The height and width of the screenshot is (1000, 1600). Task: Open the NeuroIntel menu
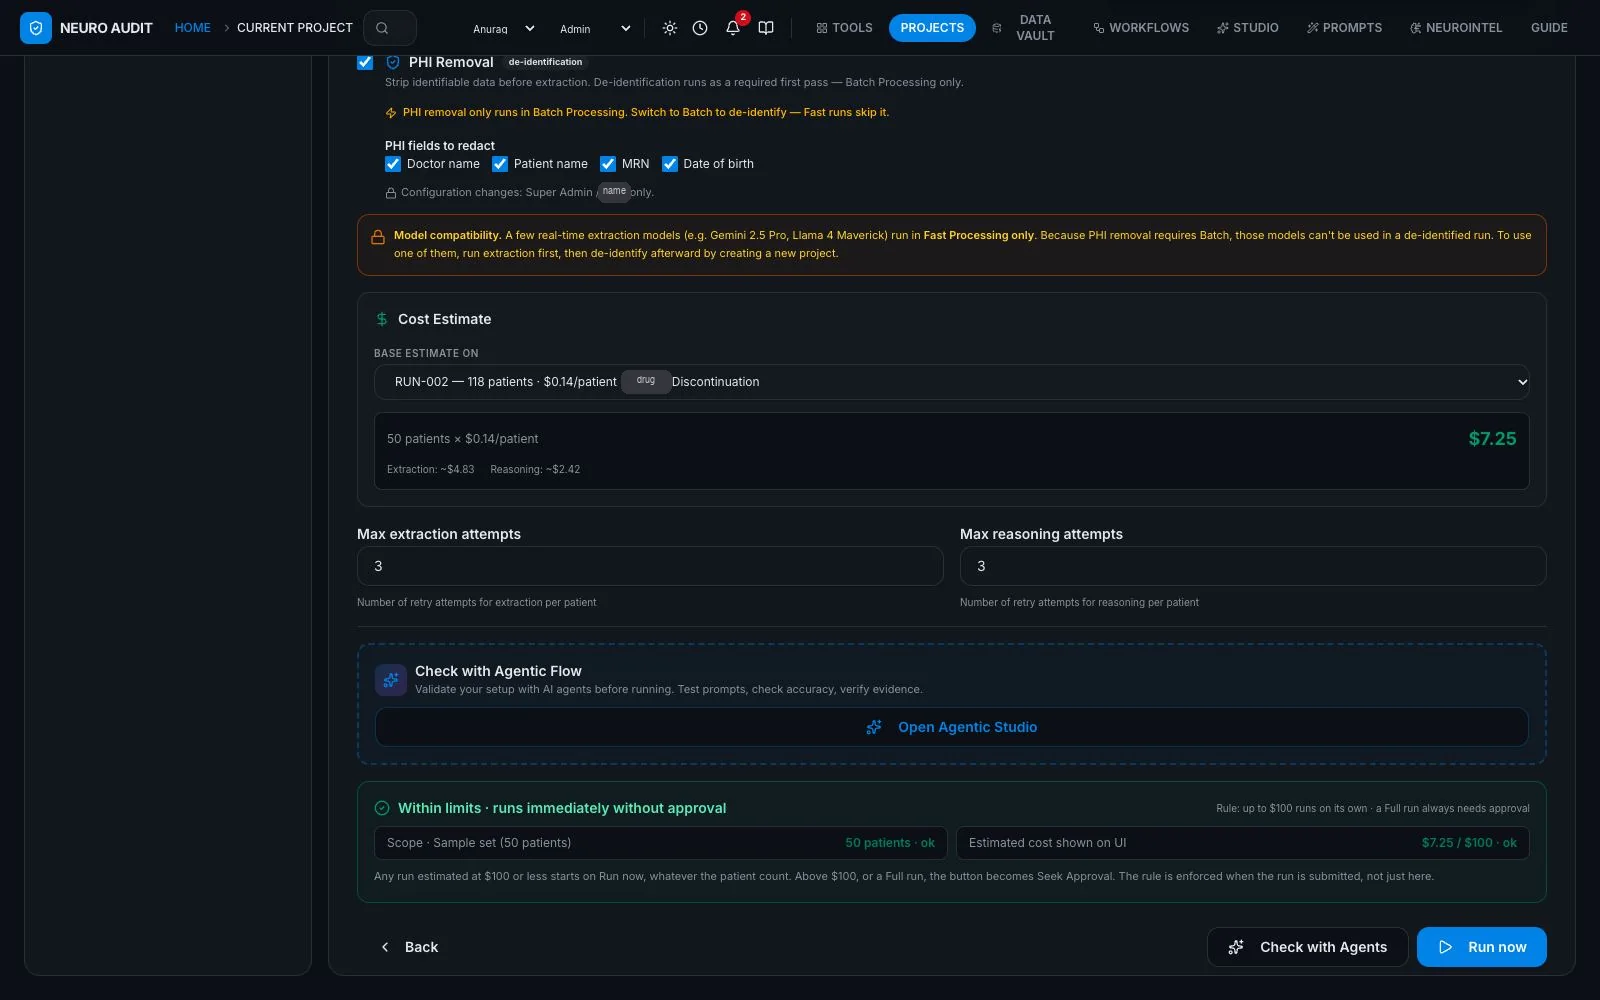point(1456,28)
